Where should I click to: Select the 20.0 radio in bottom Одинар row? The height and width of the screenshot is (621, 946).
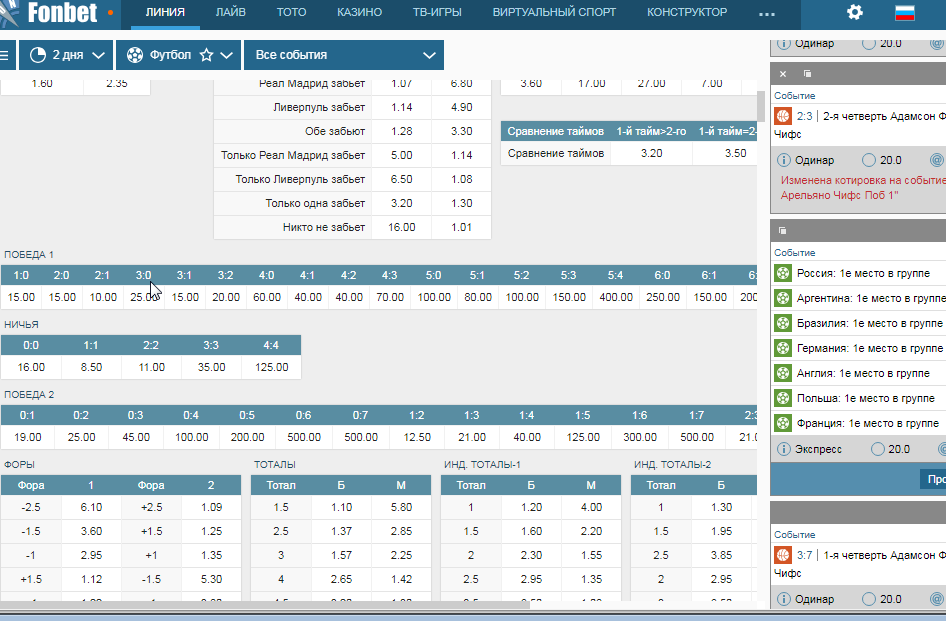tap(869, 599)
